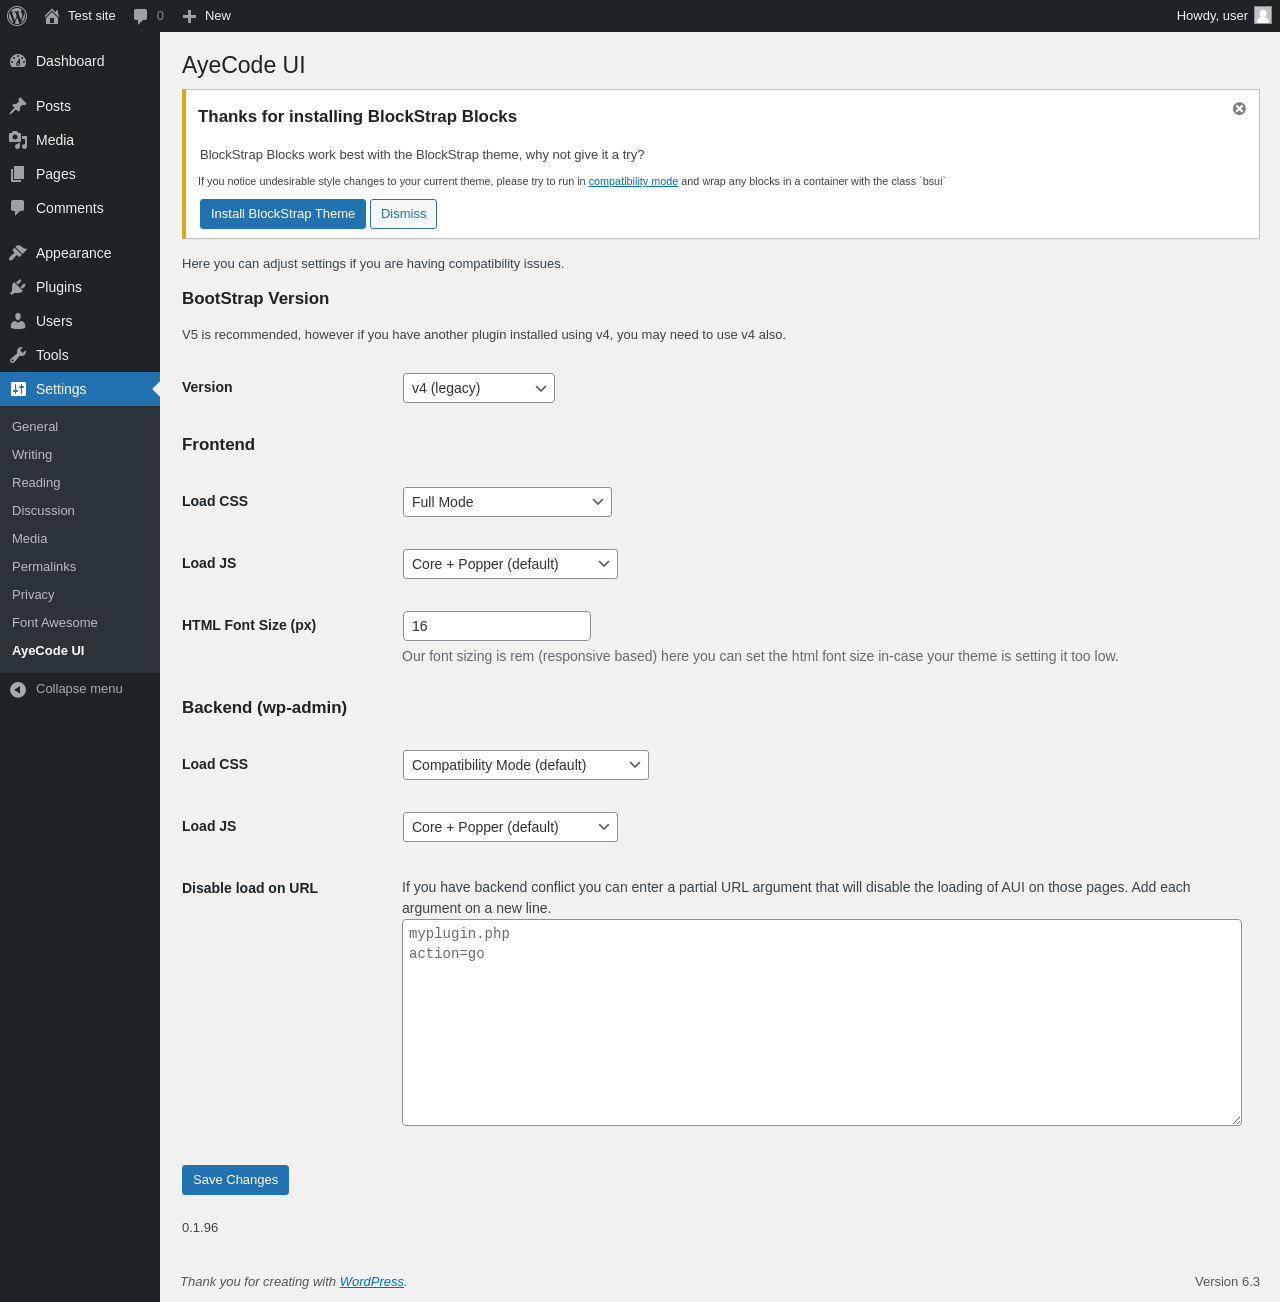Click the Plugins plug icon
Screen dimensions: 1280x1302
click(18, 287)
